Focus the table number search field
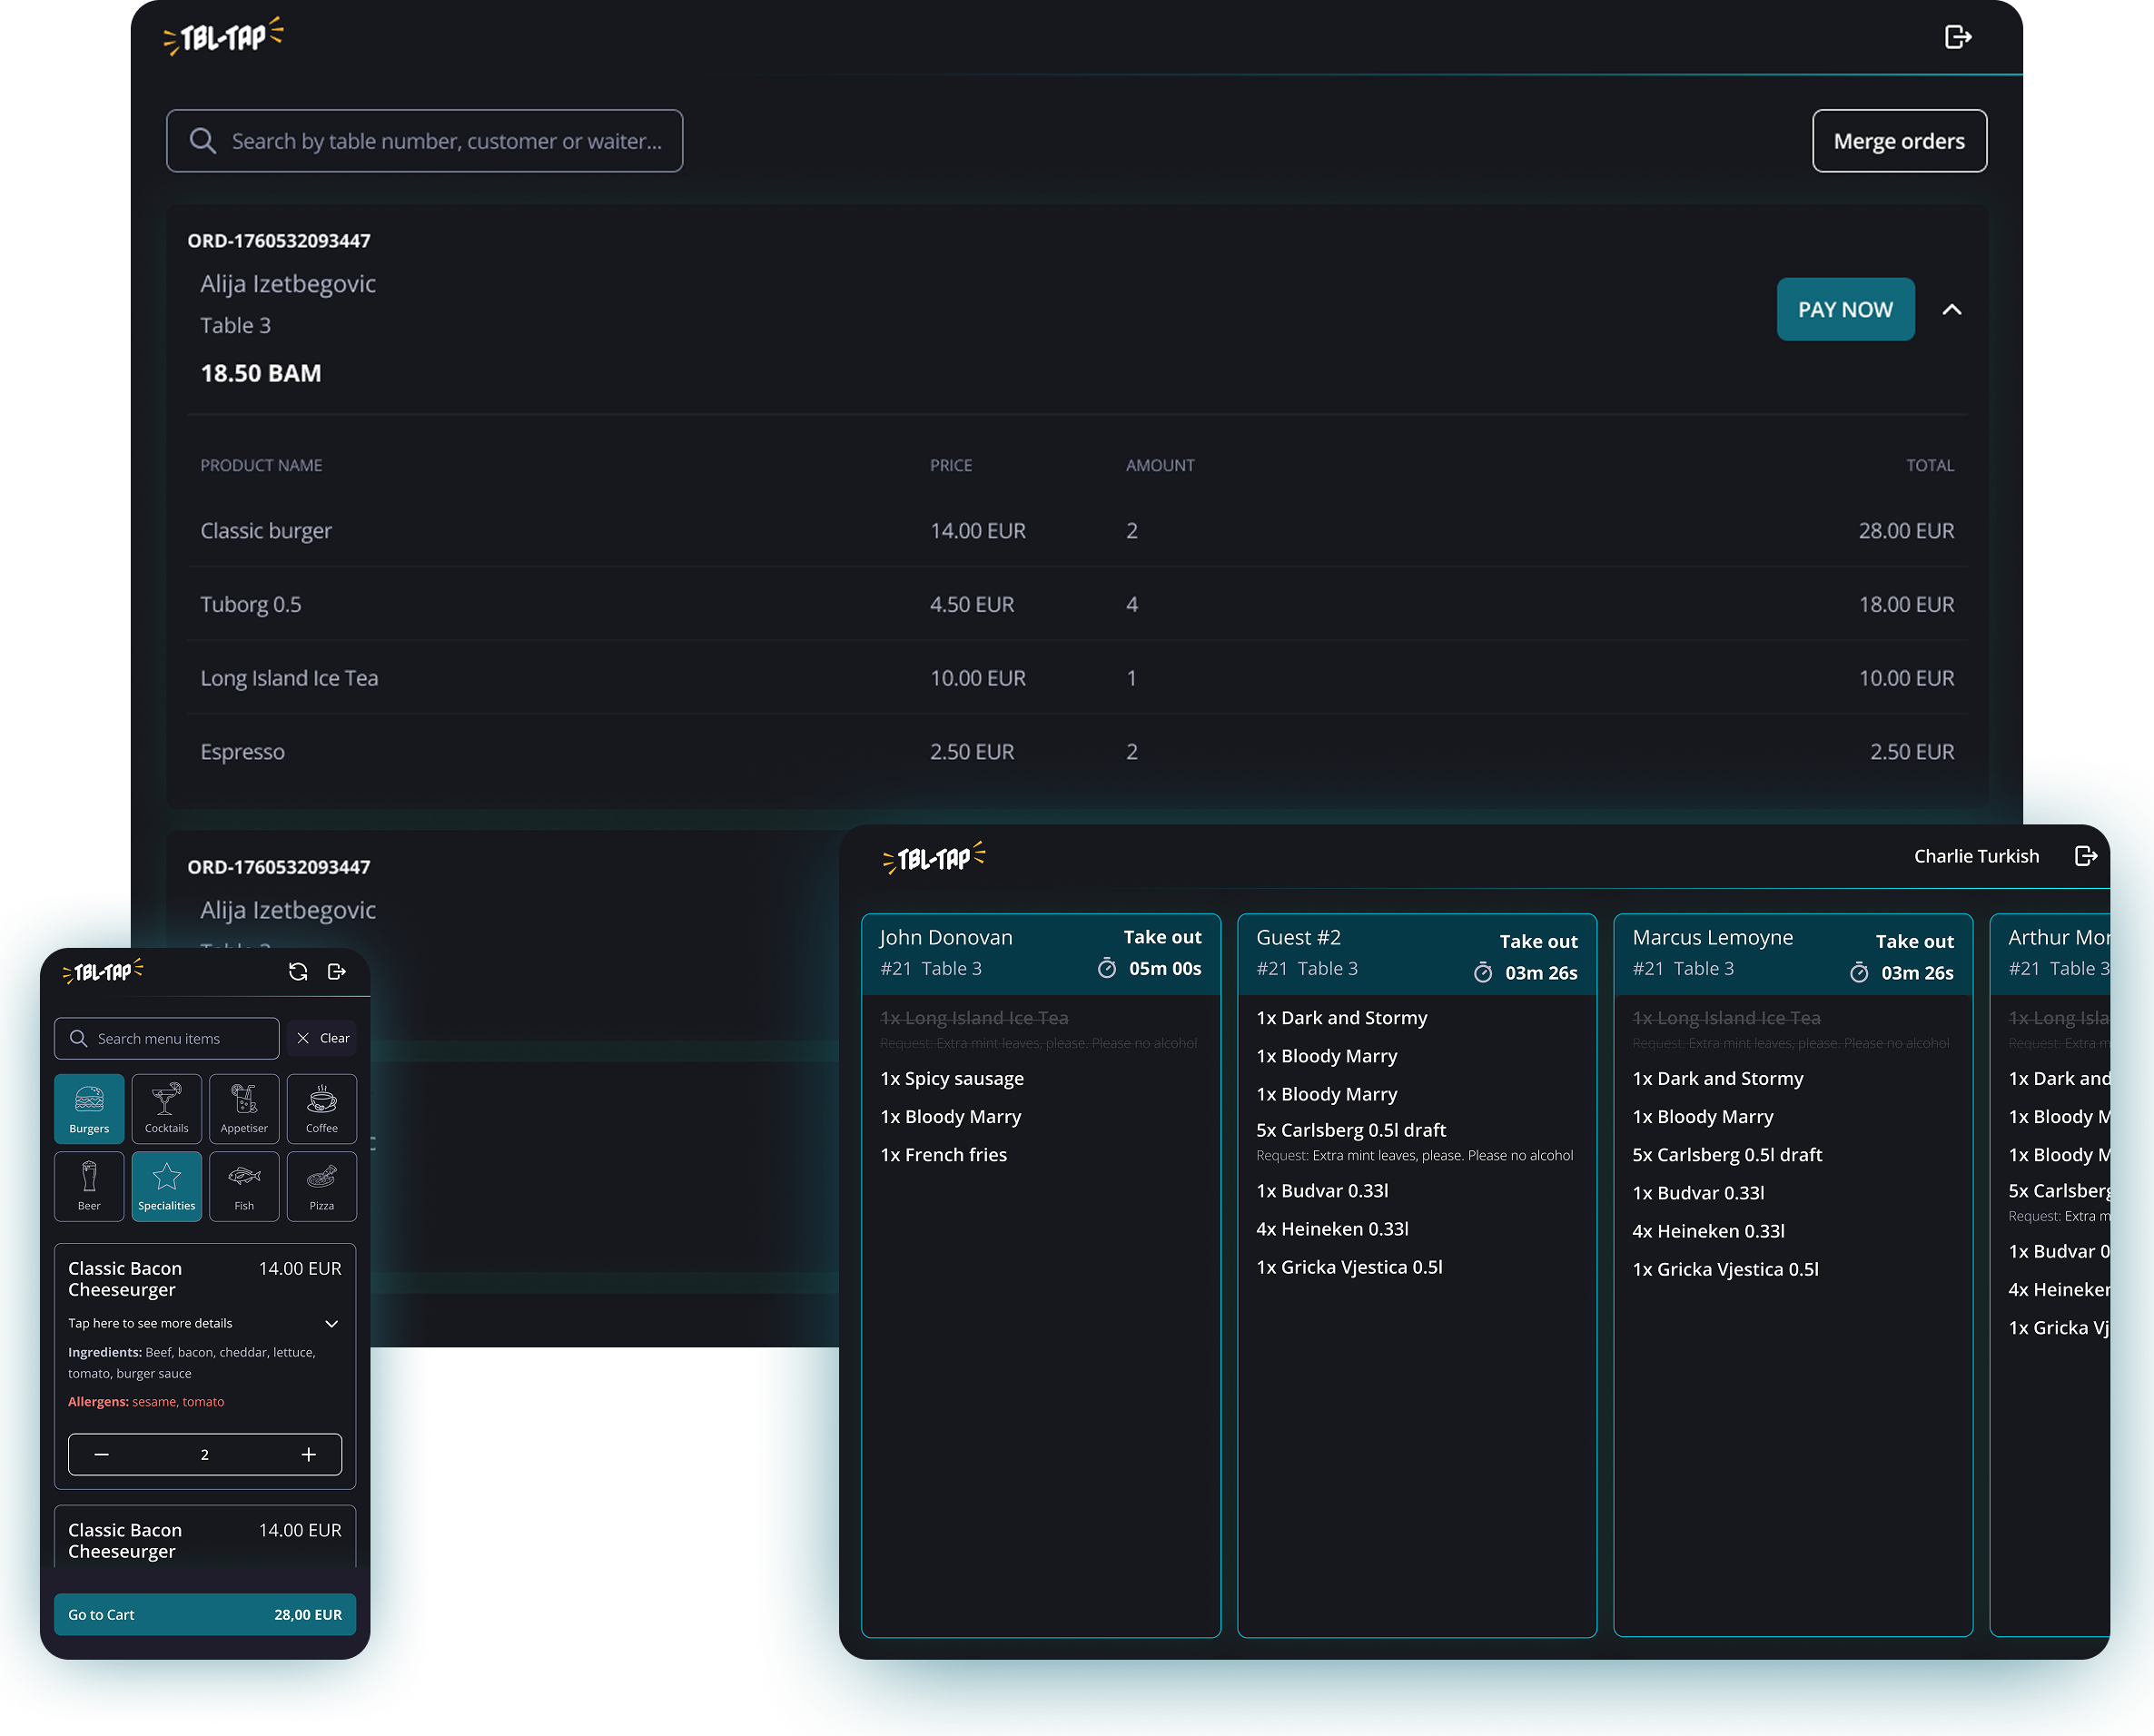This screenshot has width=2154, height=1736. click(x=425, y=141)
